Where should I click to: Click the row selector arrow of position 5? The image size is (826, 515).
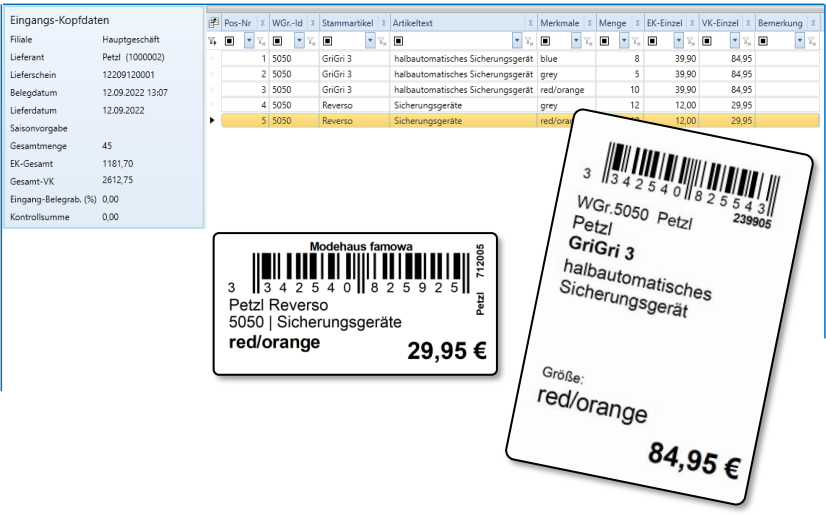(x=212, y=121)
